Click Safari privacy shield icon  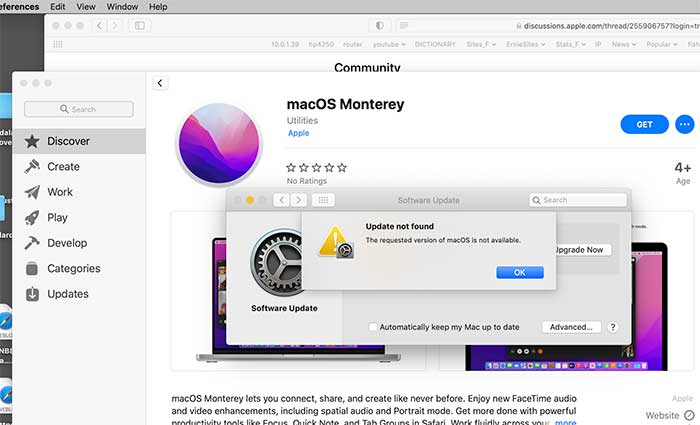(379, 25)
